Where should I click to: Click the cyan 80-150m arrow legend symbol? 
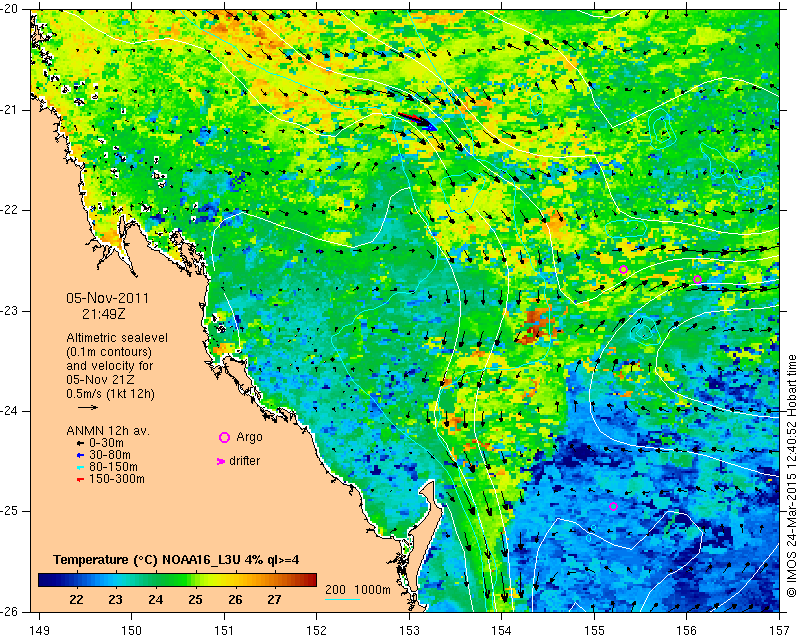pyautogui.click(x=80, y=467)
